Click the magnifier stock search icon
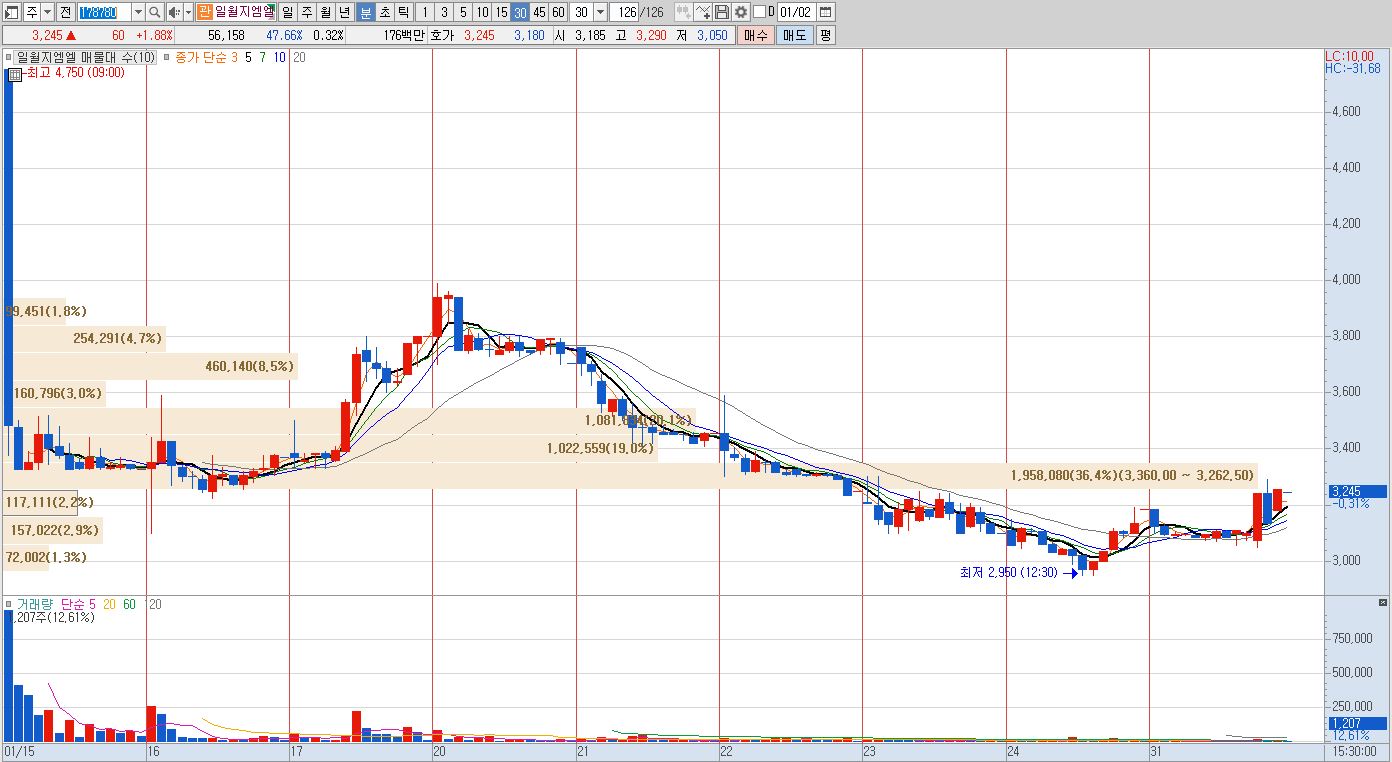Viewport: 1392px width, 762px height. [x=155, y=12]
